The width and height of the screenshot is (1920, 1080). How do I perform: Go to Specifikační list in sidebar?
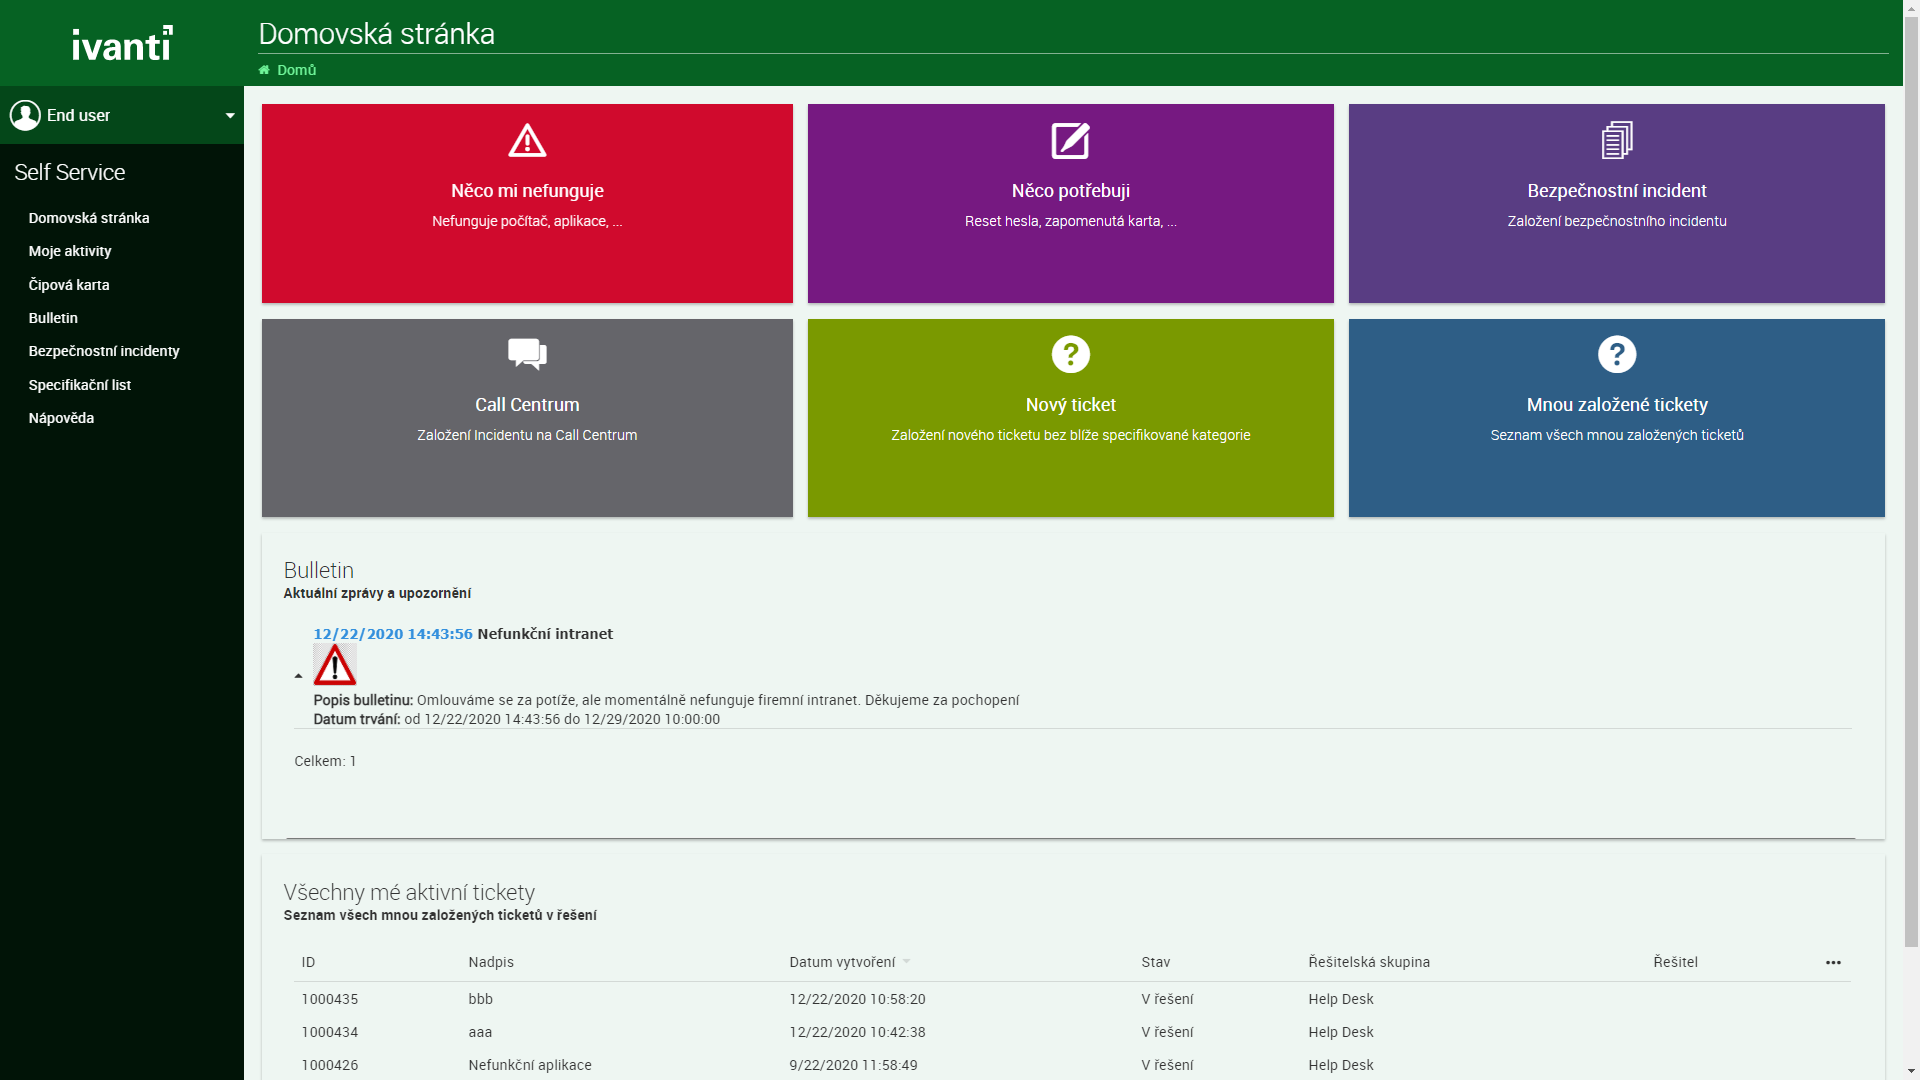pos(80,385)
